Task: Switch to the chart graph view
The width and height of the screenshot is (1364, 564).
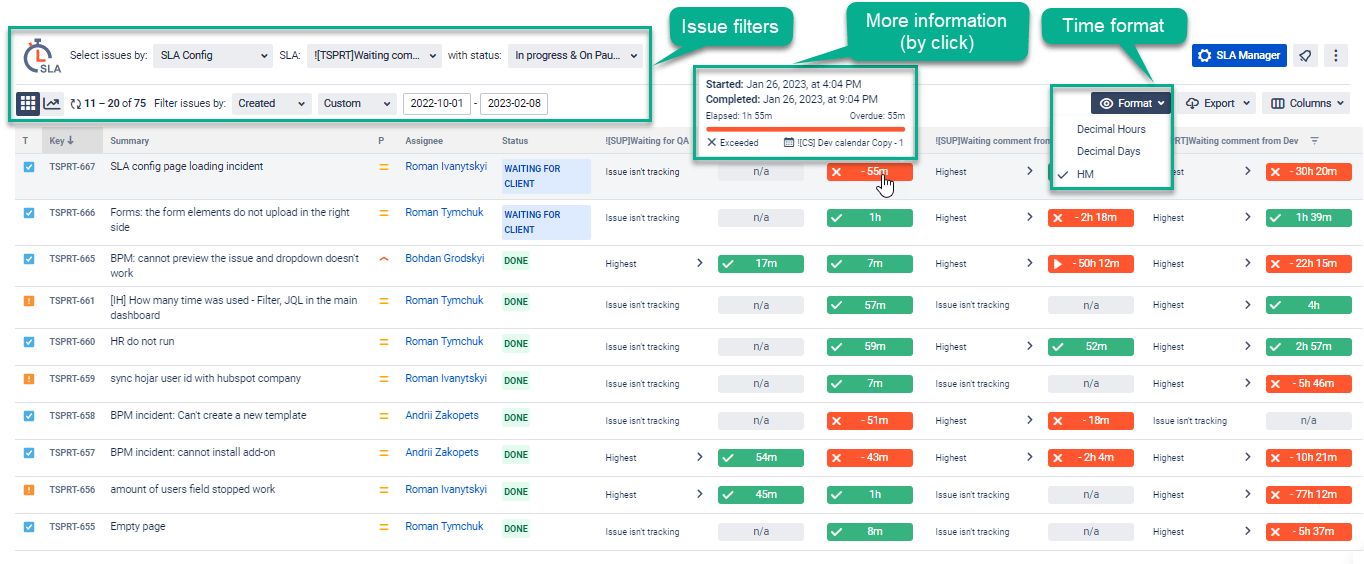Action: [52, 103]
